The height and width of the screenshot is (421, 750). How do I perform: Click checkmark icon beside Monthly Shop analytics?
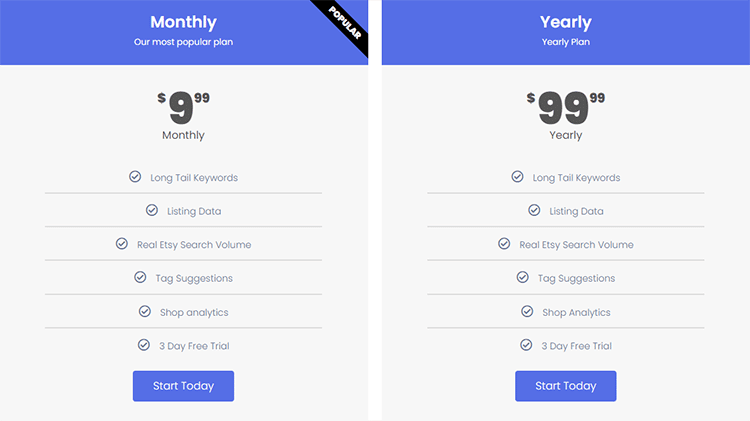[145, 312]
